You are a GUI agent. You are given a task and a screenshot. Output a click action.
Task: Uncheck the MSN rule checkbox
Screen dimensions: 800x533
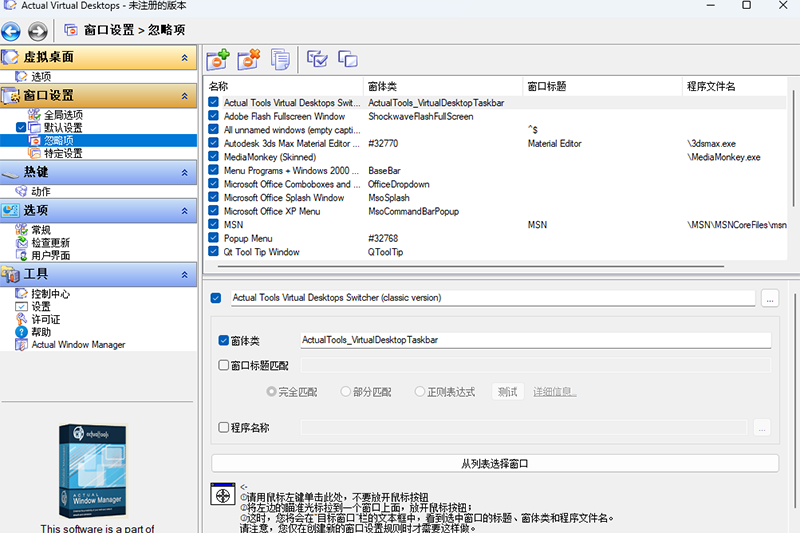pos(214,224)
